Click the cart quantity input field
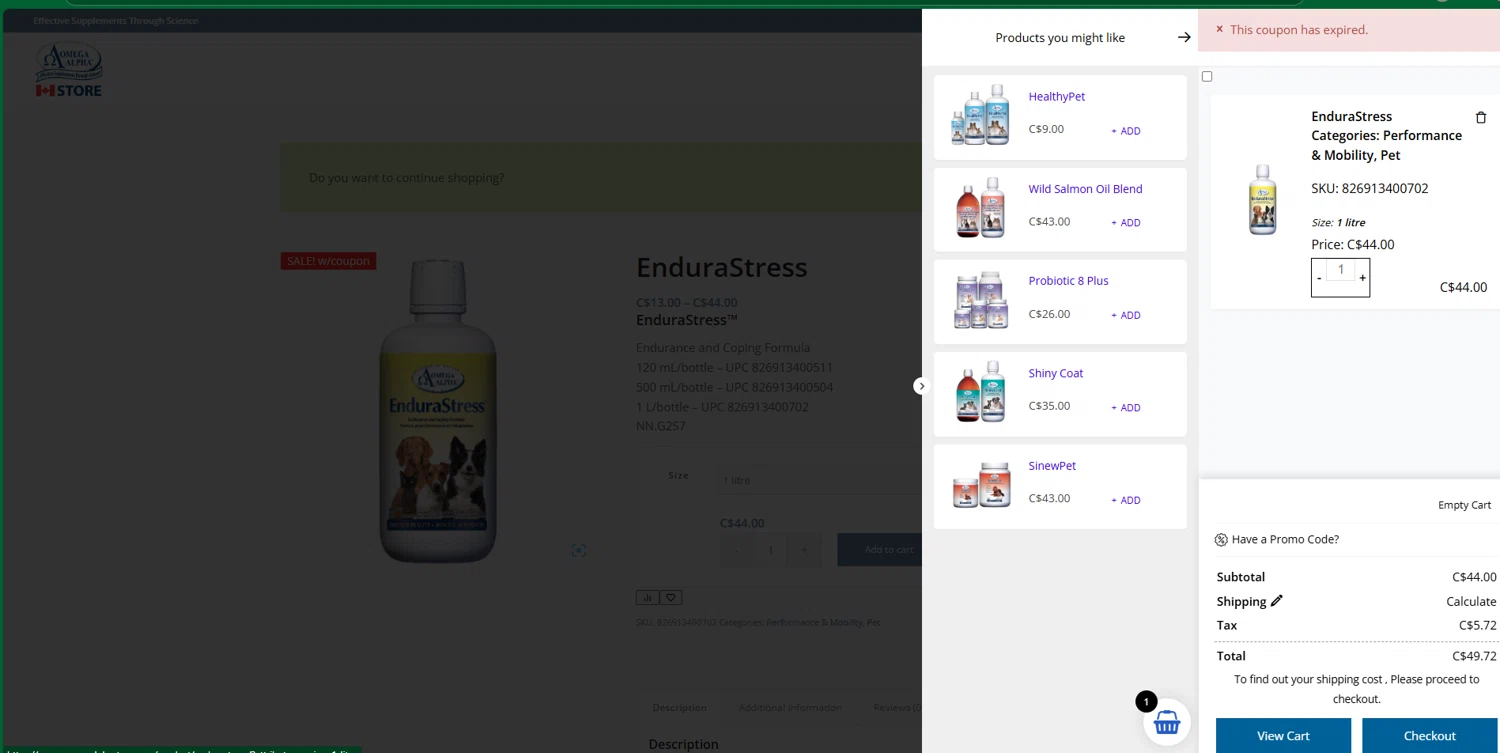1500x753 pixels. click(x=1340, y=270)
